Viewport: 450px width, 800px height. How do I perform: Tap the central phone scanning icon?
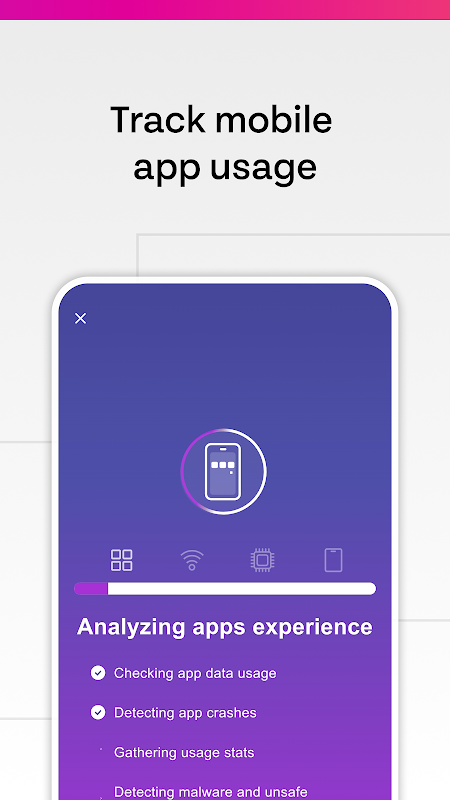(223, 471)
